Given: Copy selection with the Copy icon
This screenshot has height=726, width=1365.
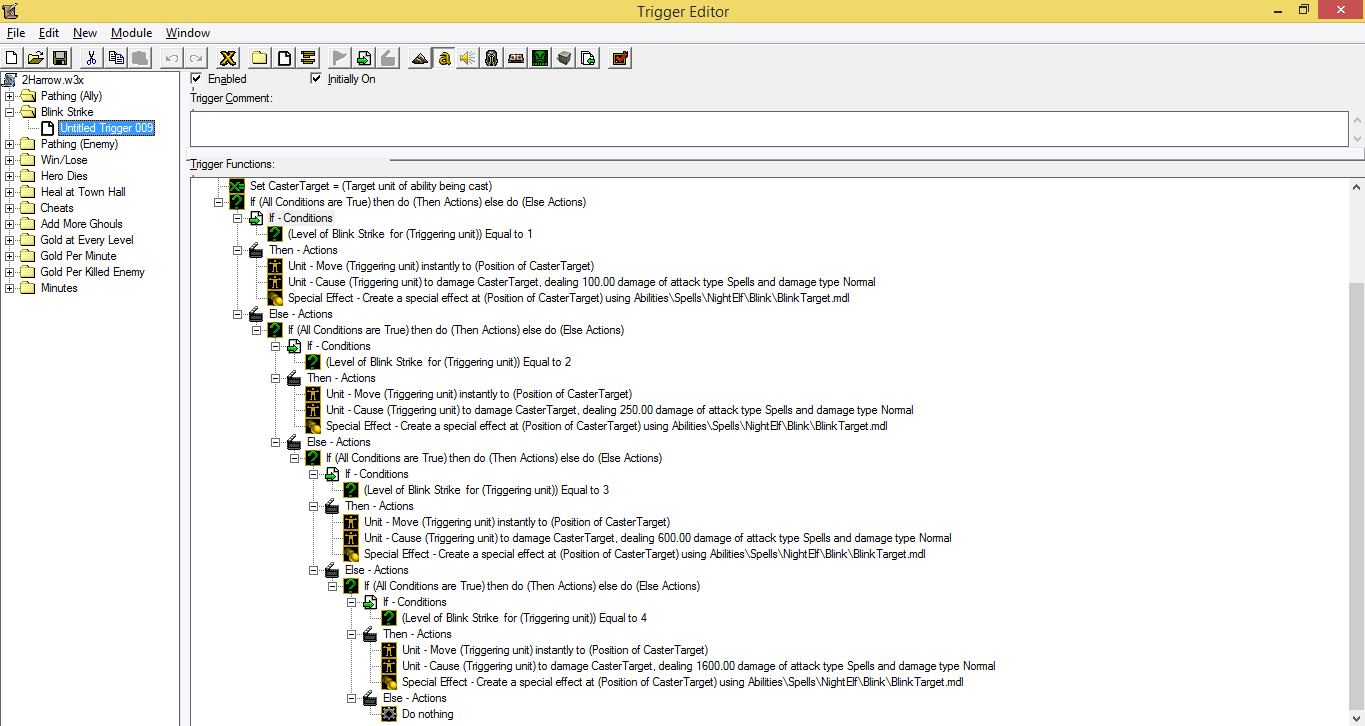Looking at the screenshot, I should click(x=116, y=58).
